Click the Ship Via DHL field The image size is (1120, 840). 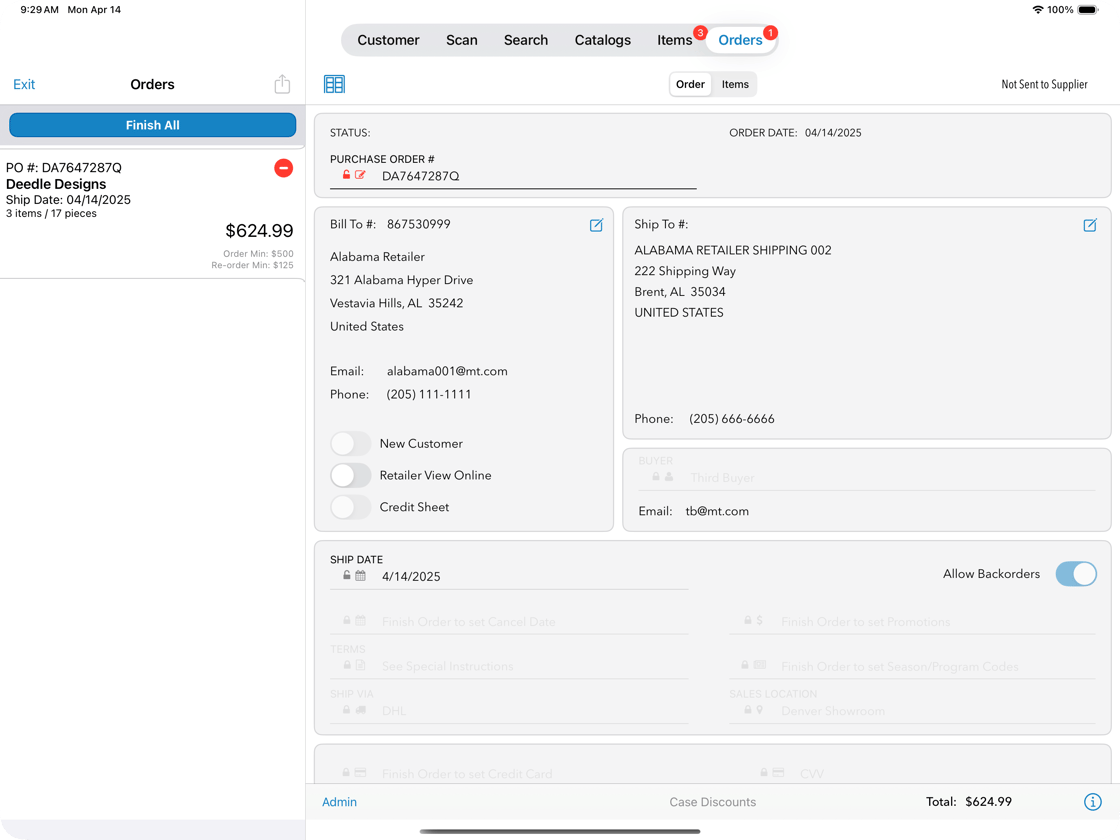pos(509,711)
